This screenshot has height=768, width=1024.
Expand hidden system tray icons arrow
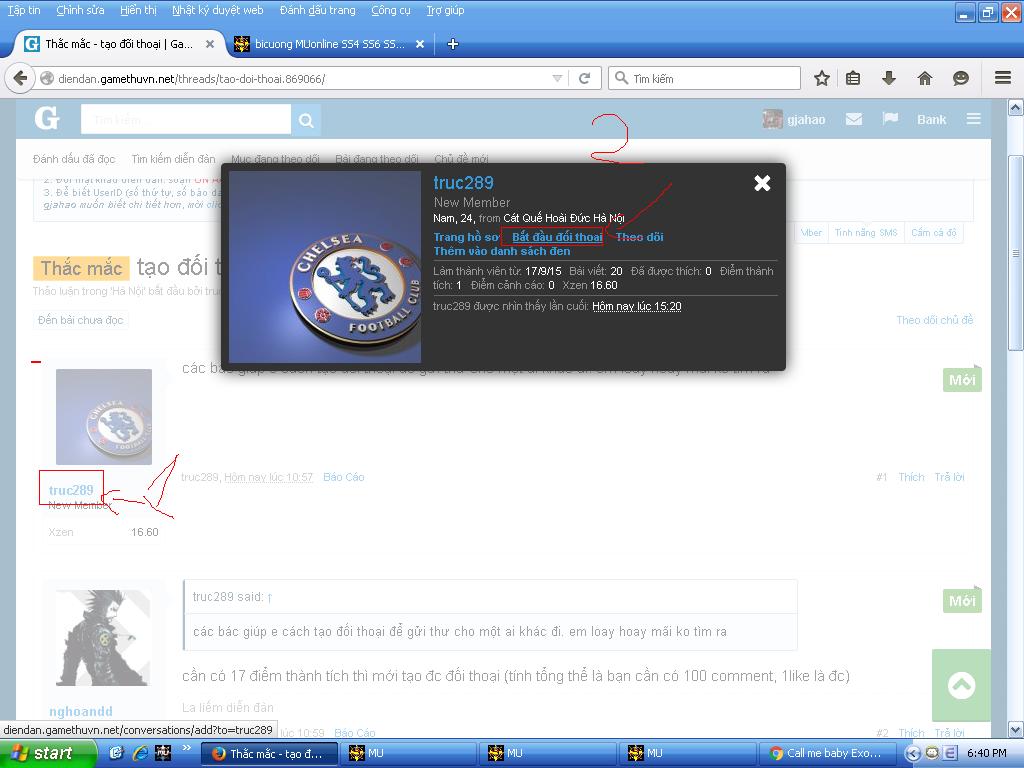[x=913, y=753]
